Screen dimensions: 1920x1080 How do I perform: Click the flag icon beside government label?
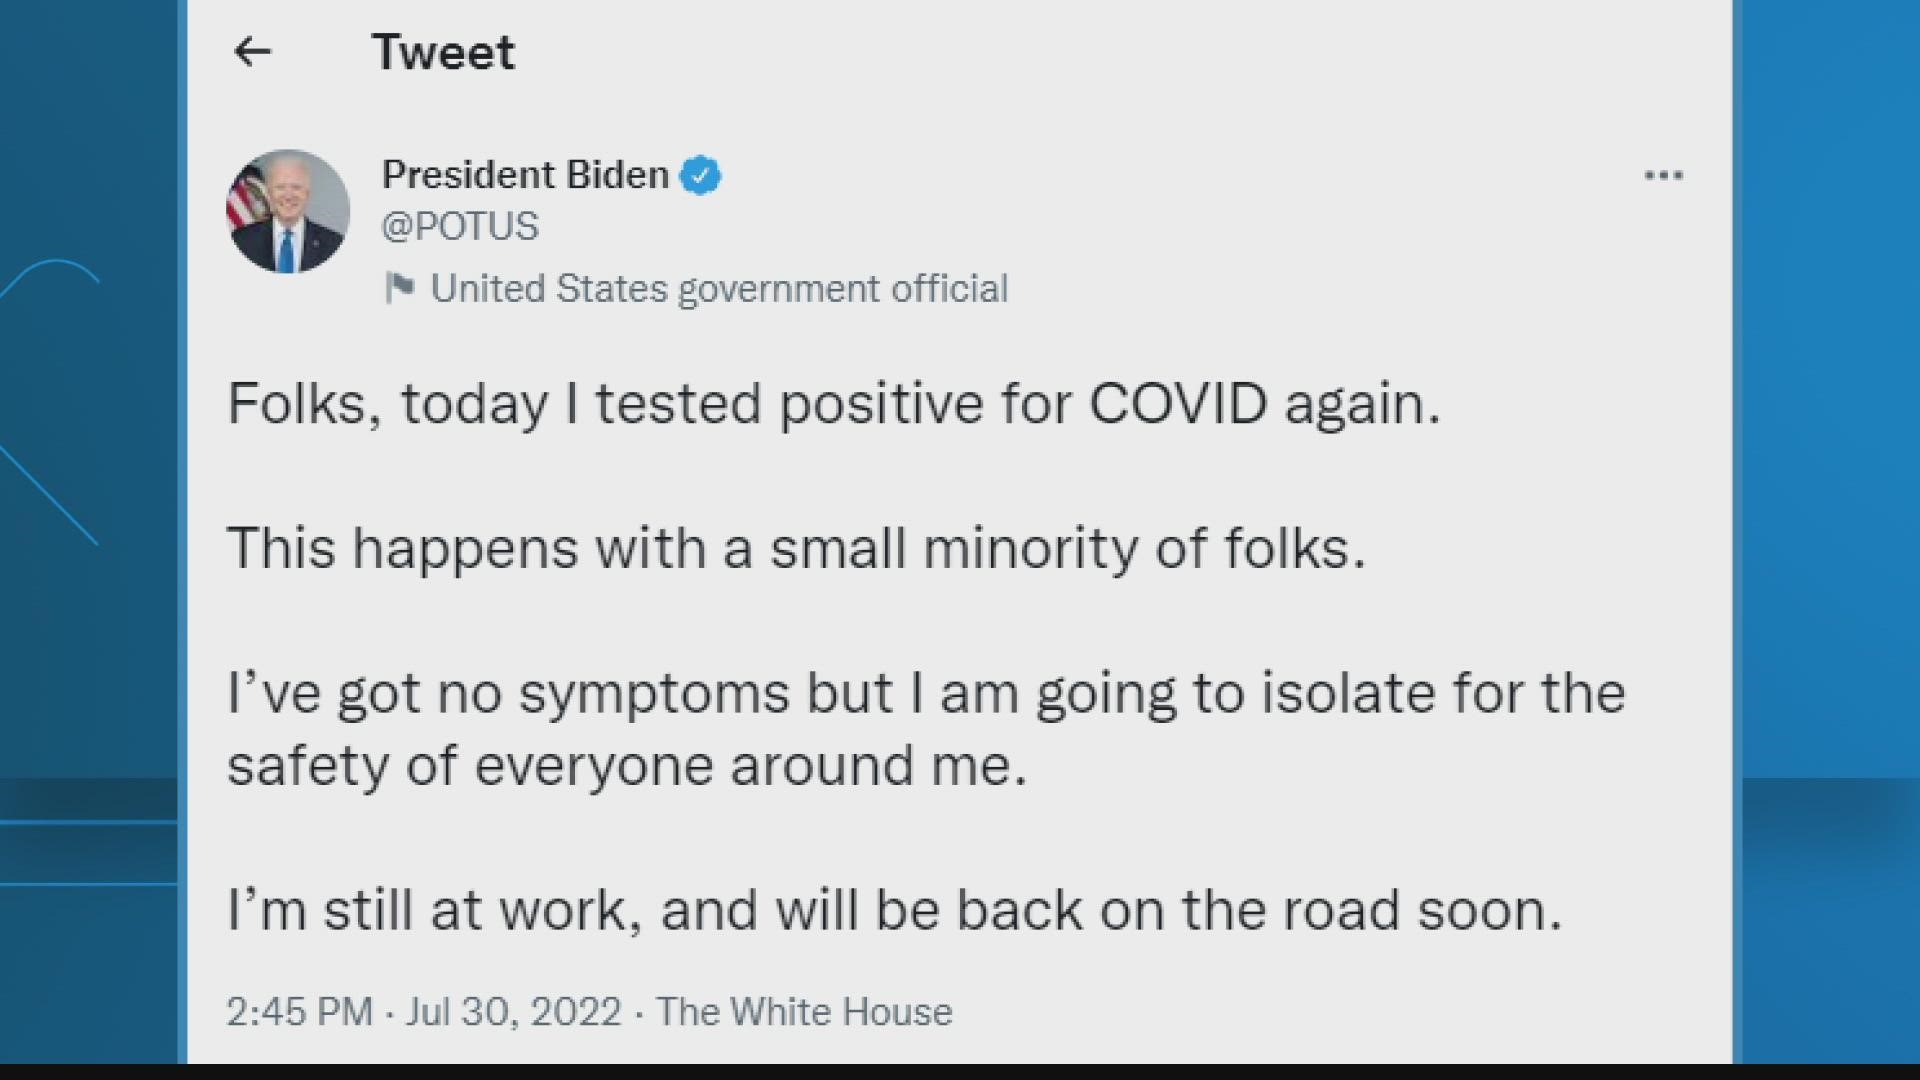(399, 288)
